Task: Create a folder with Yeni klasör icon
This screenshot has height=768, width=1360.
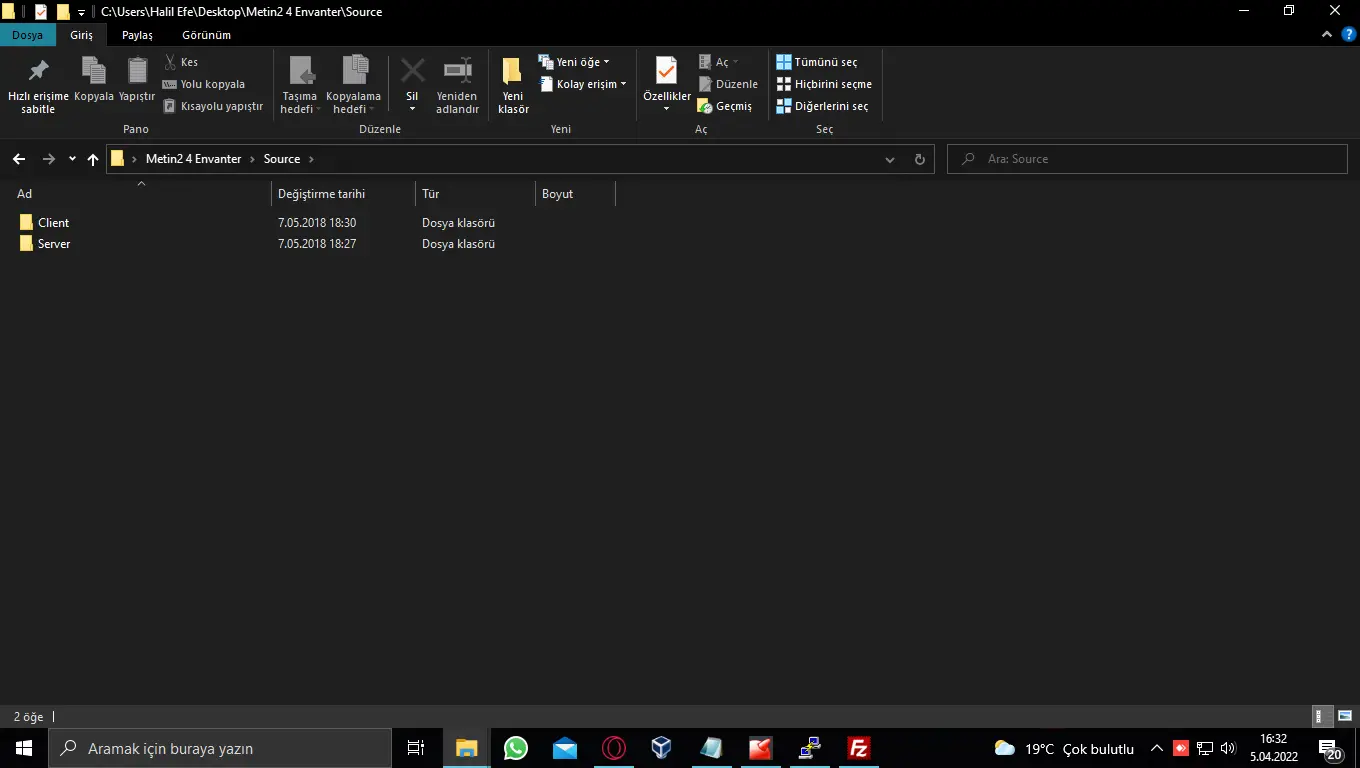Action: 513,72
